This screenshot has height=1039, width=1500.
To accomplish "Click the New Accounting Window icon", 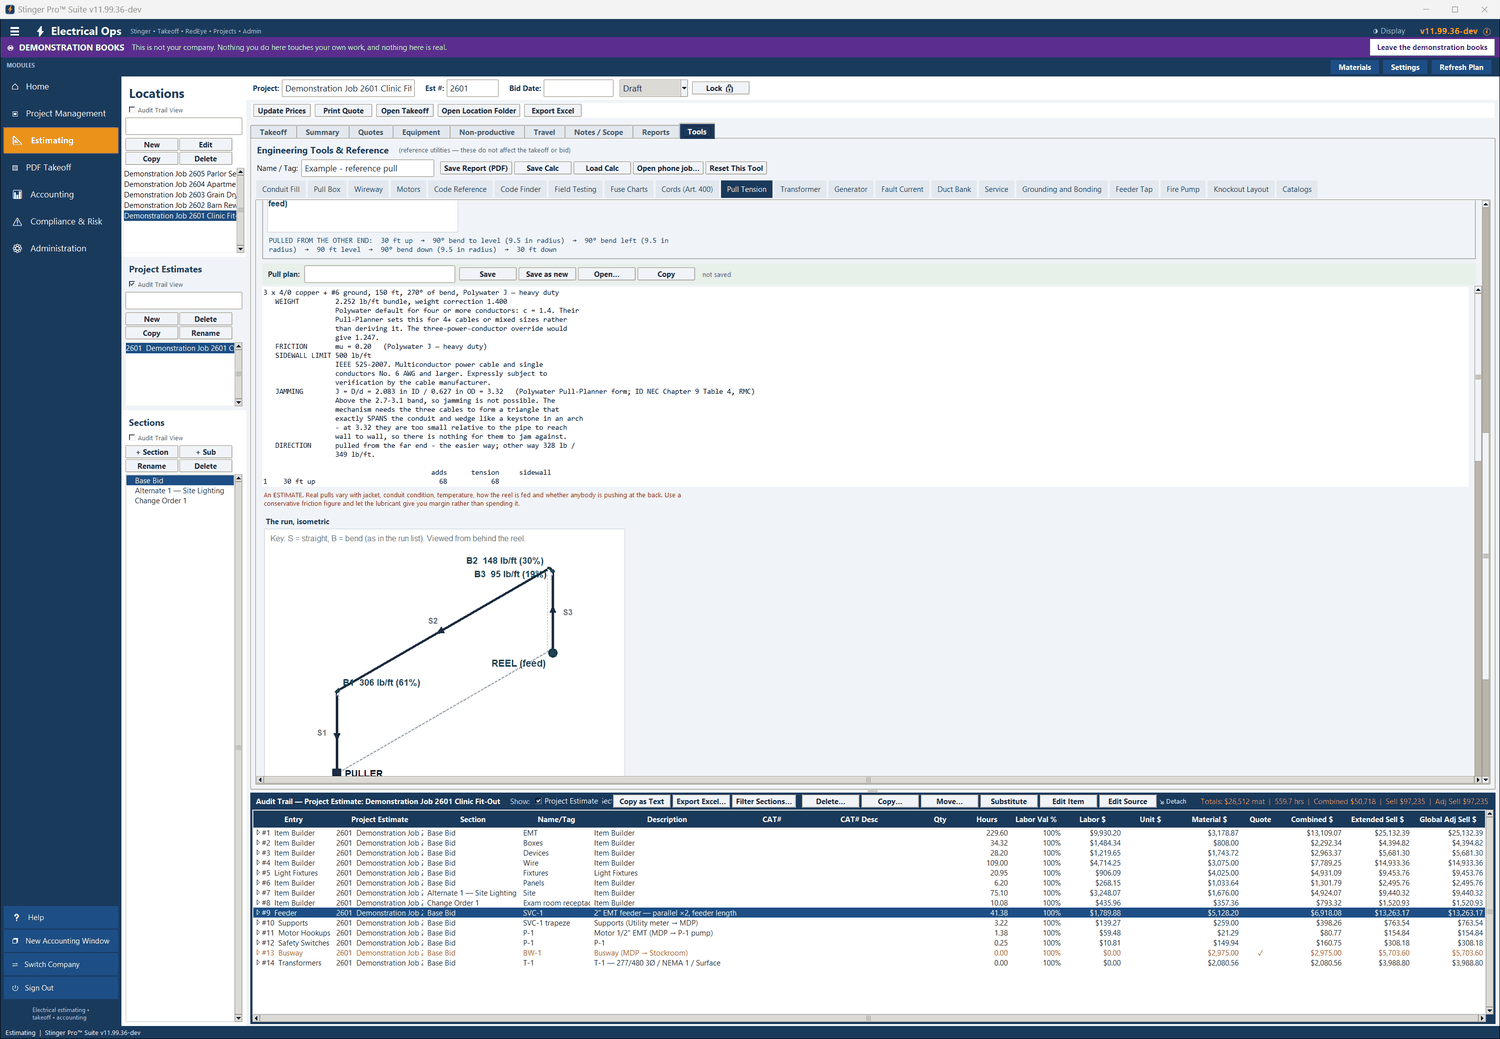I will pyautogui.click(x=15, y=941).
